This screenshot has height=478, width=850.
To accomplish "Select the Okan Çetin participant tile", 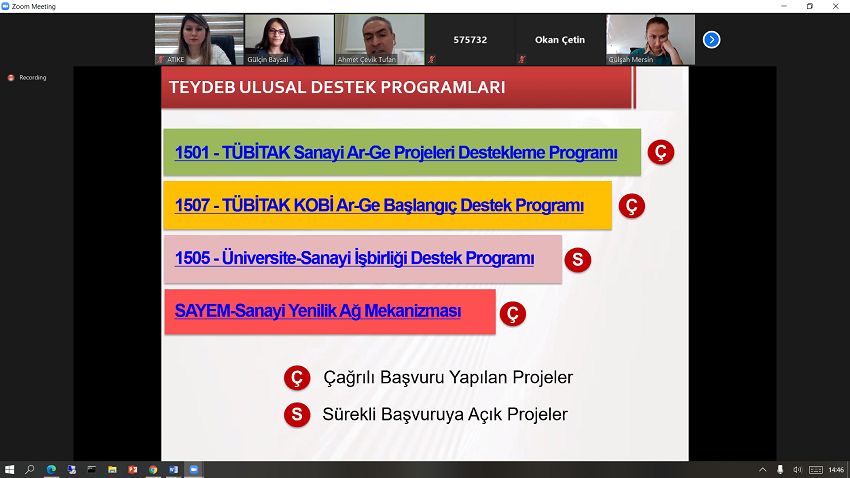I will pos(560,40).
